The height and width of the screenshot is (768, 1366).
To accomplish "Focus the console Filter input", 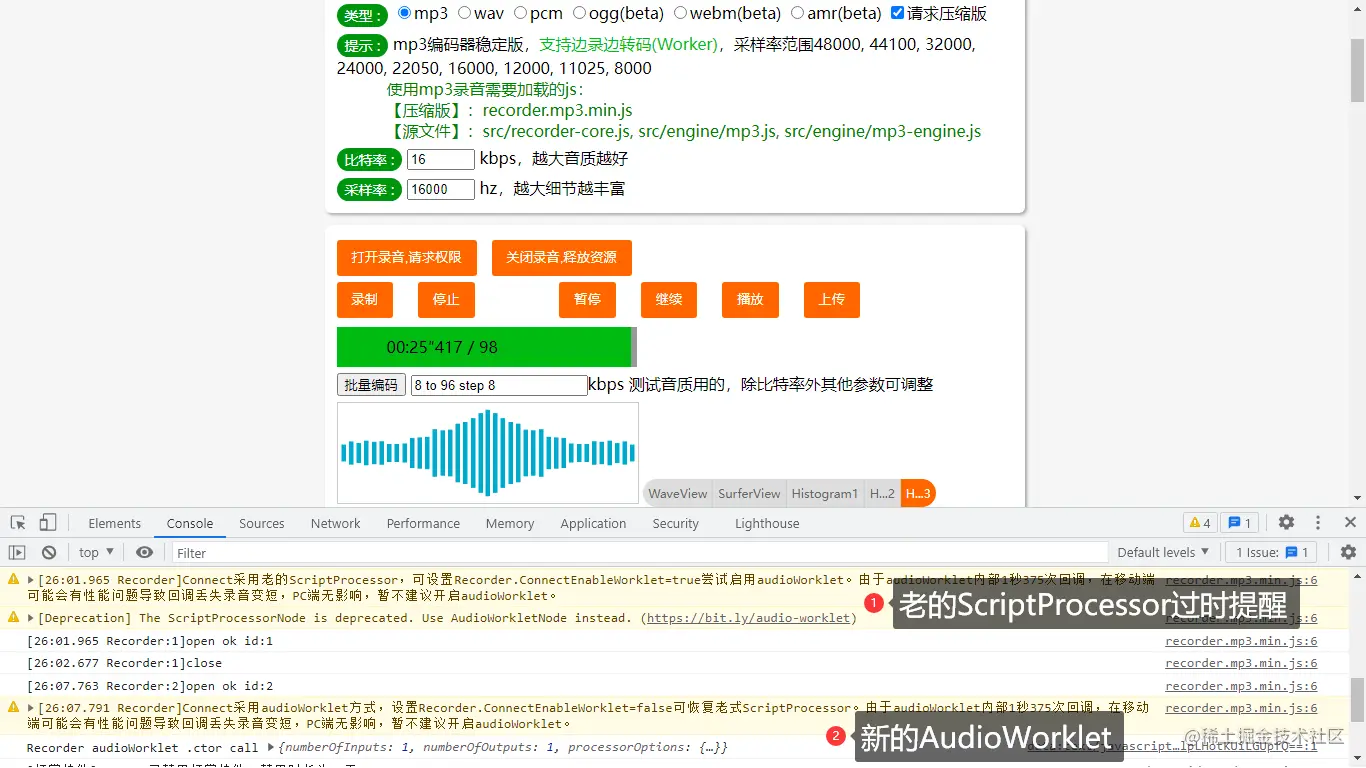I will [x=640, y=553].
